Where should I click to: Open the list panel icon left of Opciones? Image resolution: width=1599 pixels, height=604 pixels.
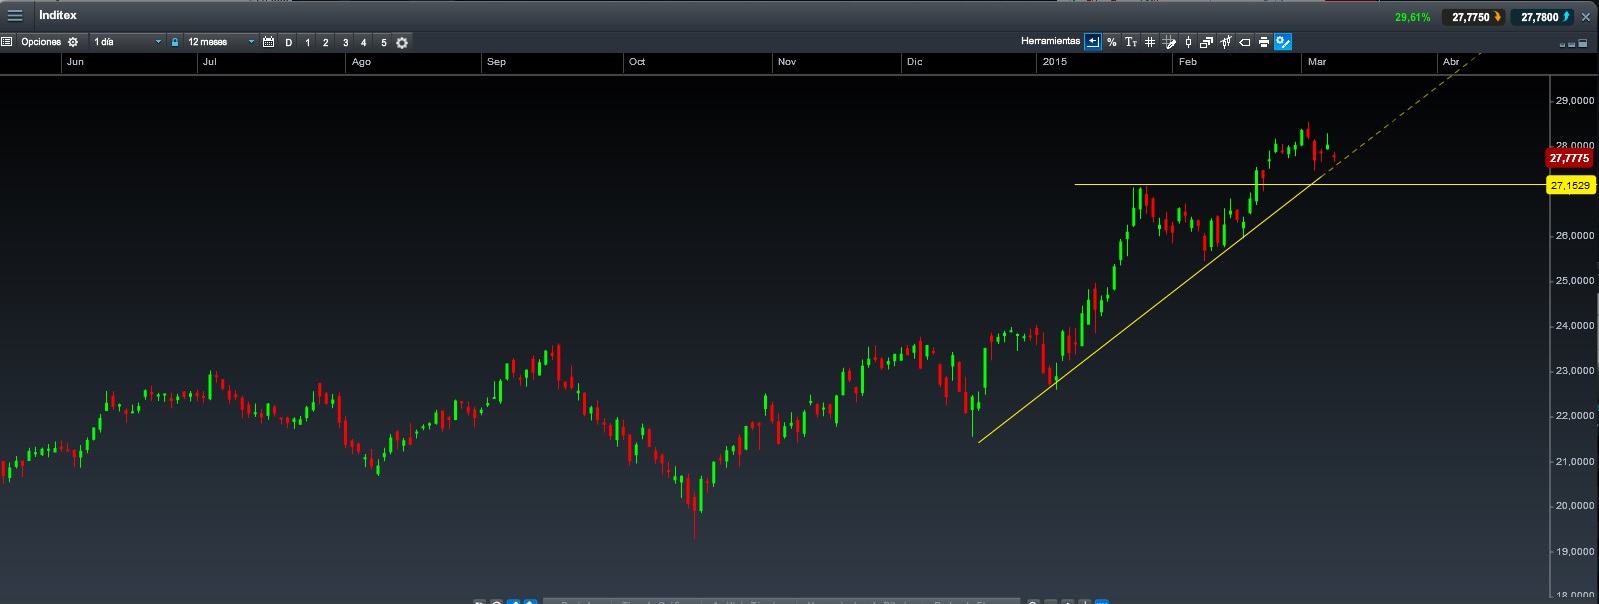pyautogui.click(x=7, y=42)
